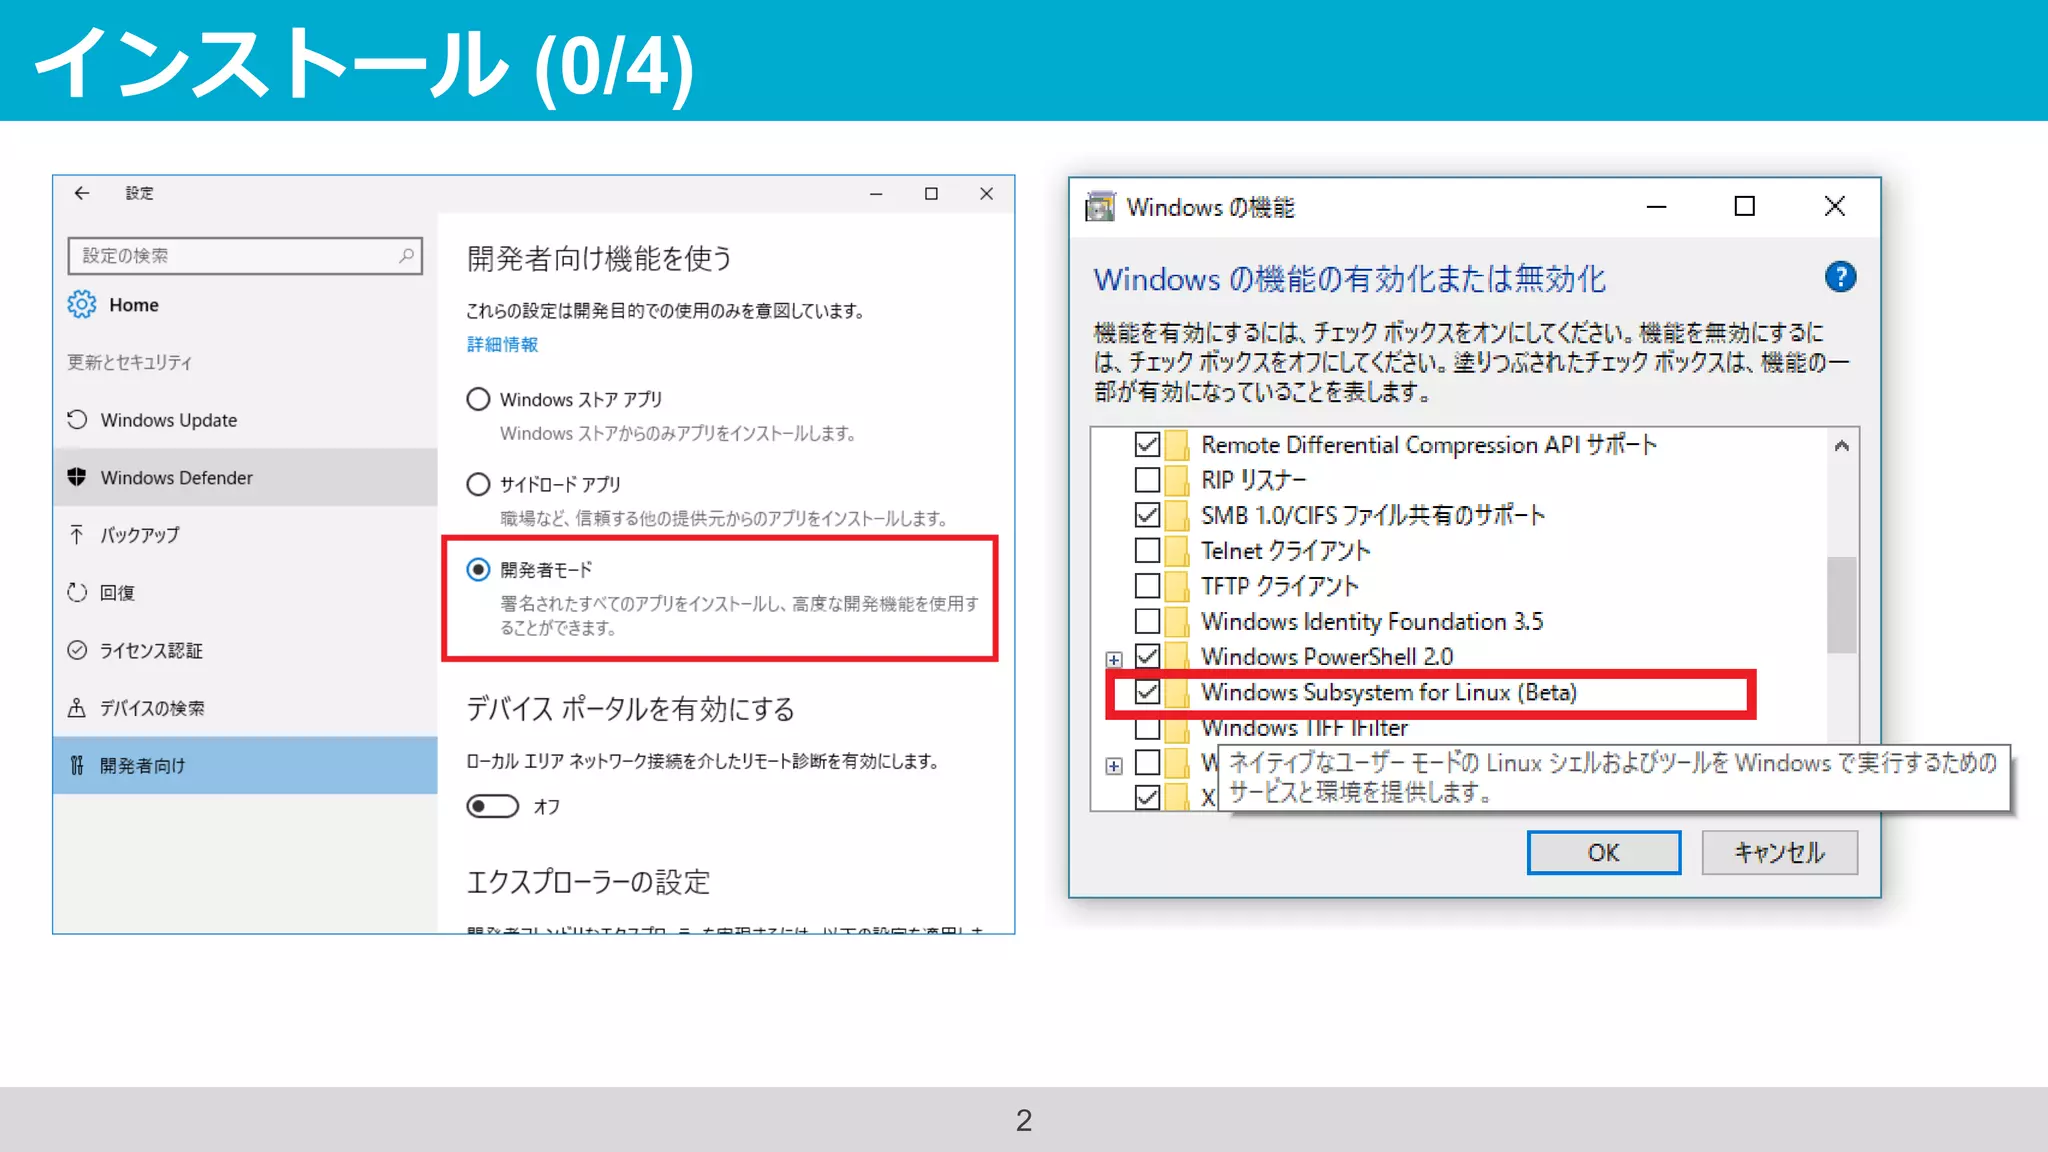Image resolution: width=2048 pixels, height=1152 pixels.
Task: Click the blue help question mark icon
Action: (x=1840, y=277)
